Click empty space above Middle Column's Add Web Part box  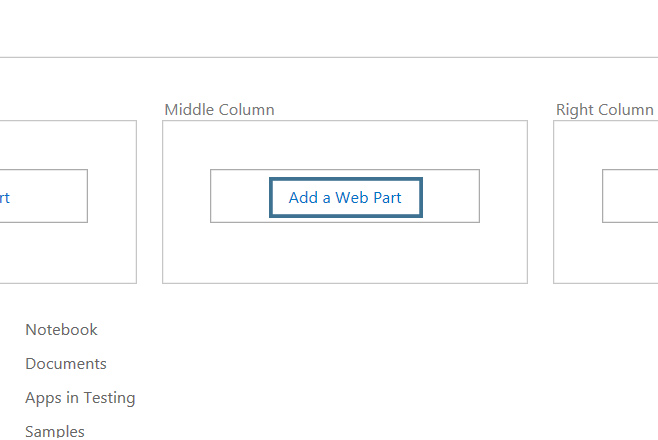[x=345, y=145]
